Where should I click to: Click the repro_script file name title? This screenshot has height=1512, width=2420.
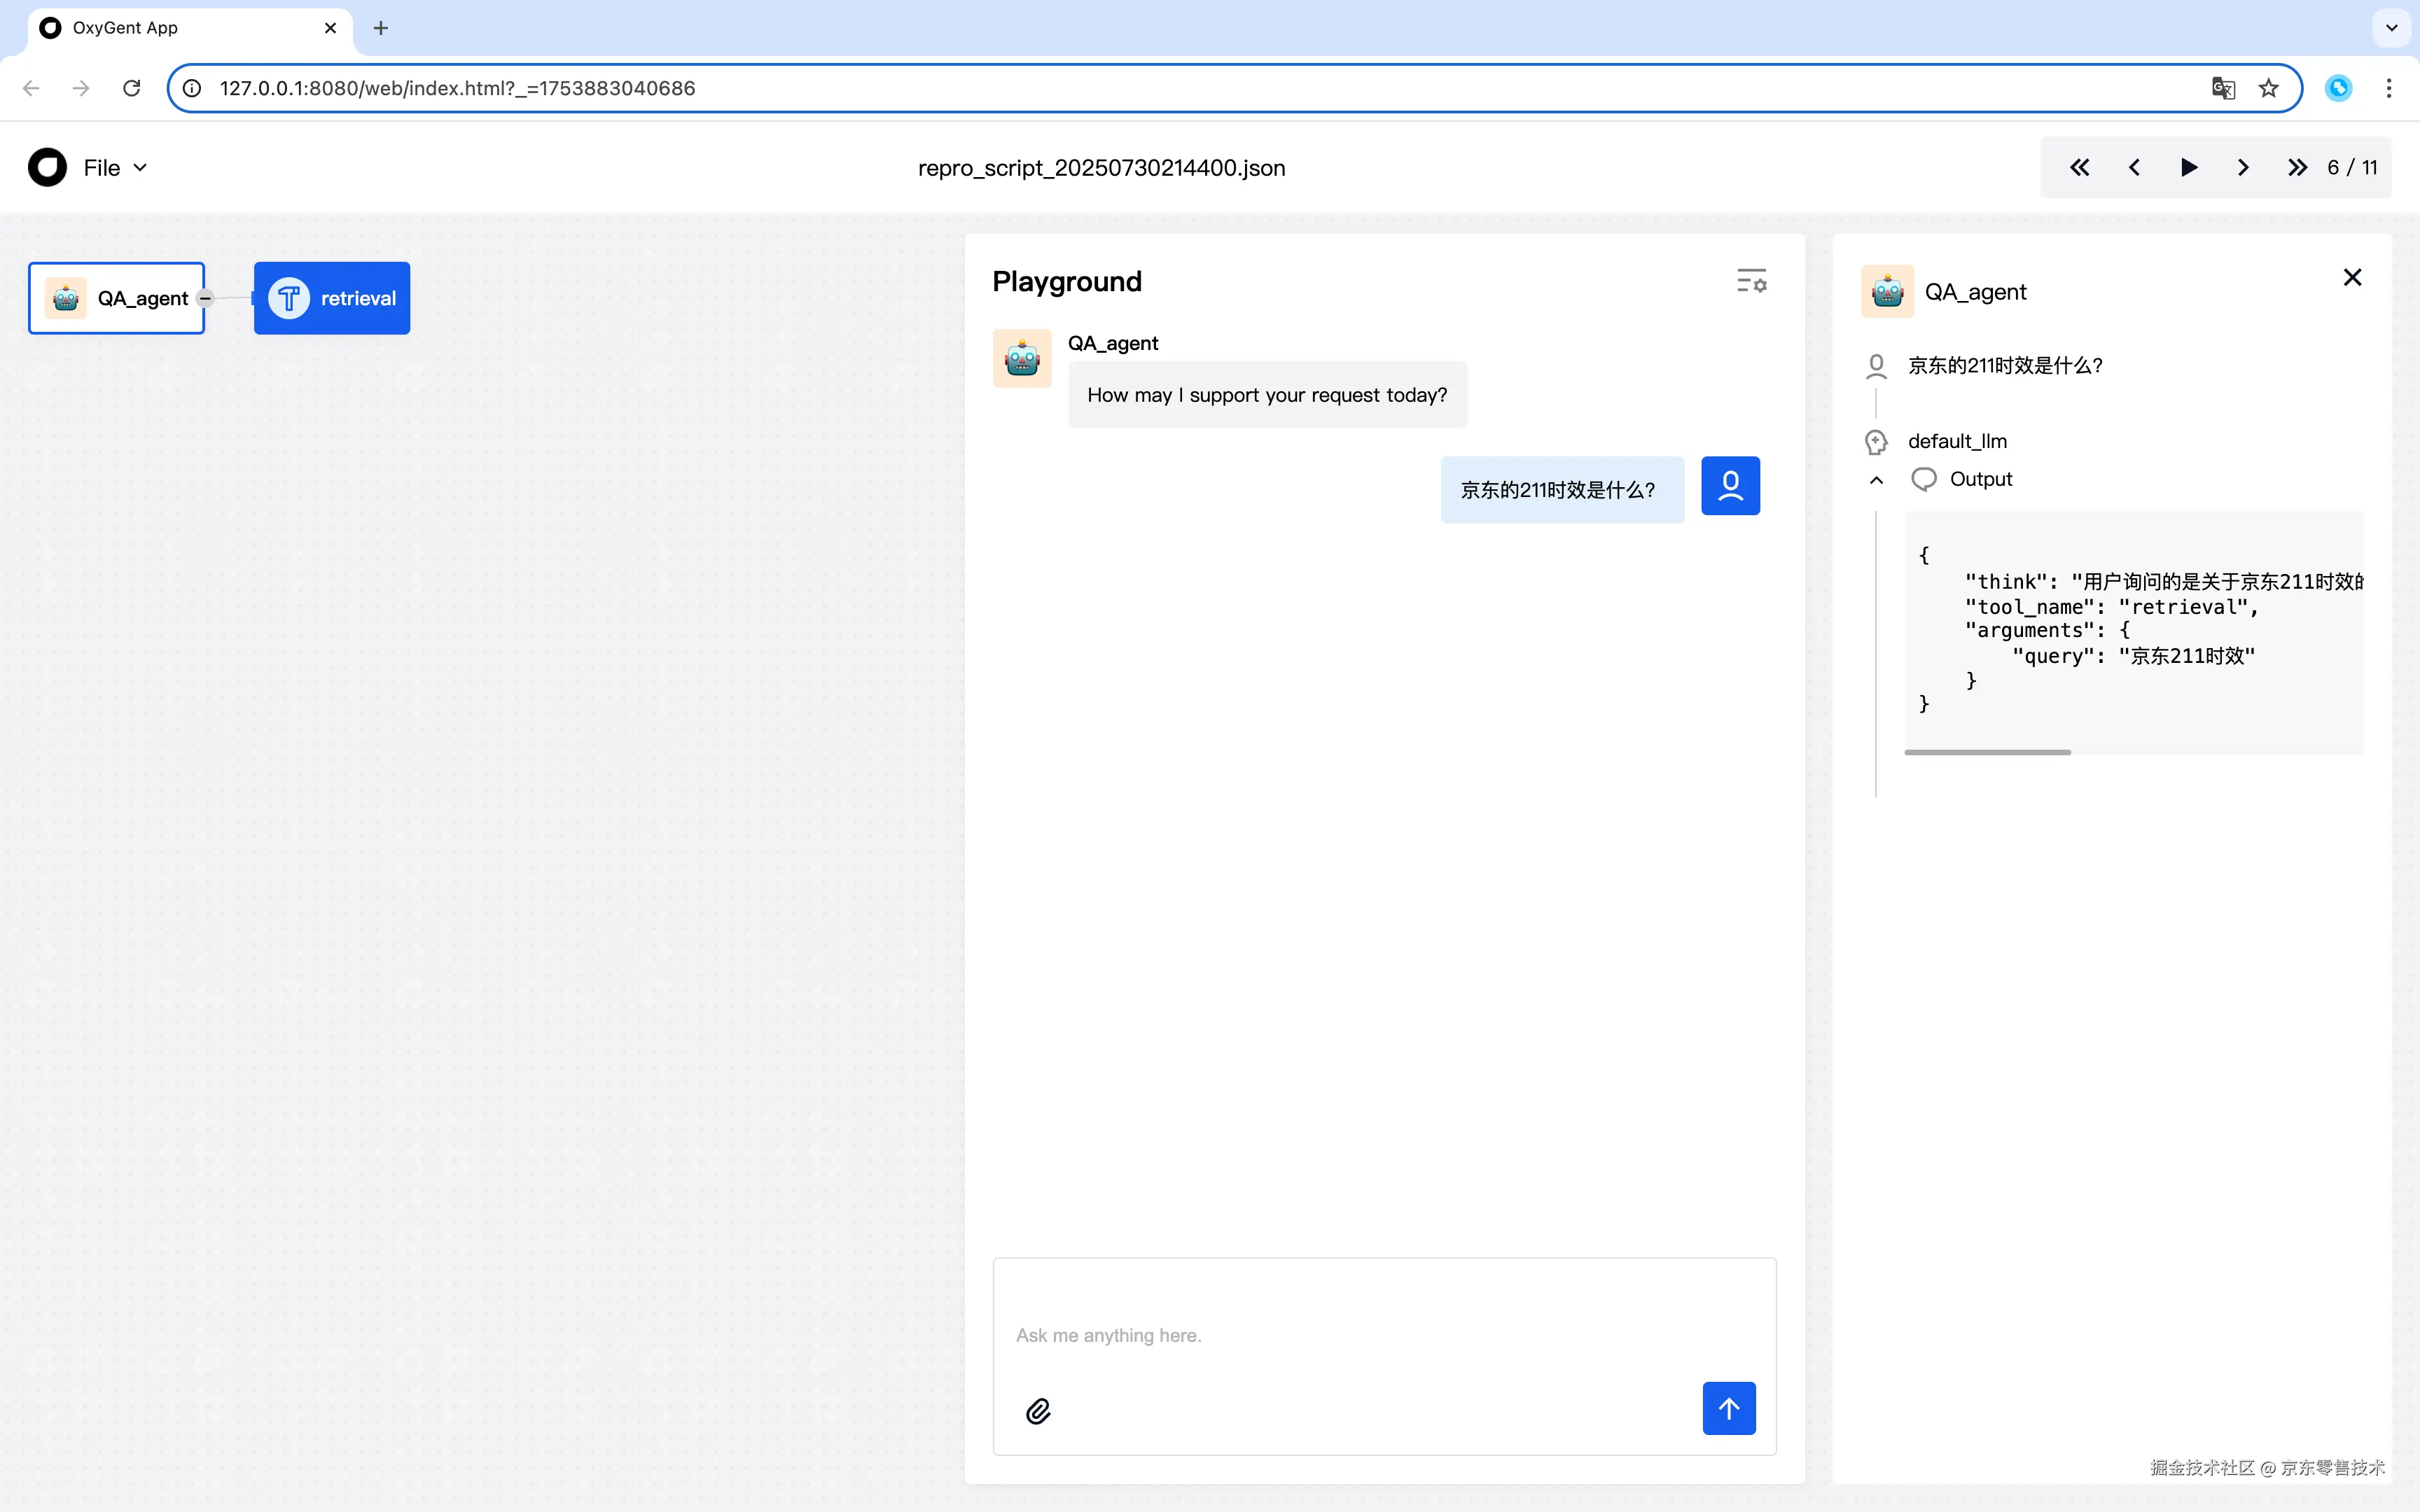tap(1101, 168)
